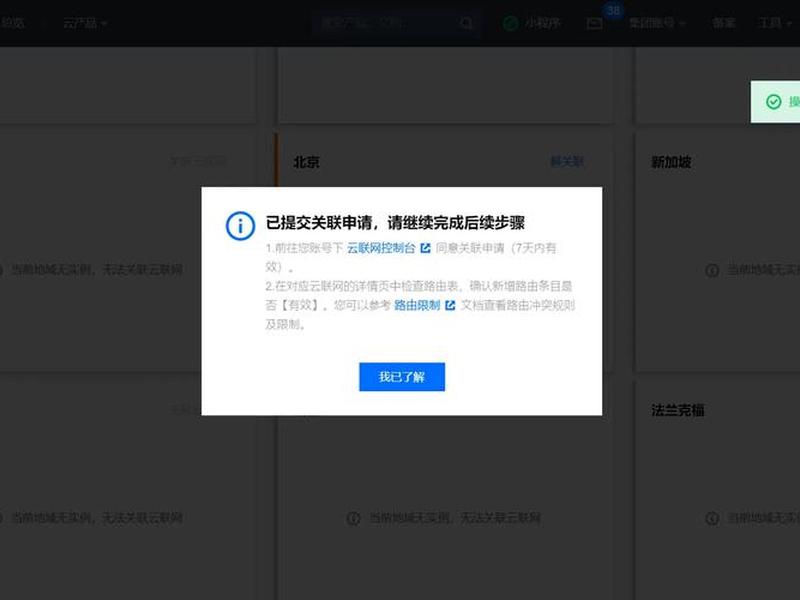800x600 pixels.
Task: Click external-link icon beside 路由限制
Action: [x=450, y=305]
